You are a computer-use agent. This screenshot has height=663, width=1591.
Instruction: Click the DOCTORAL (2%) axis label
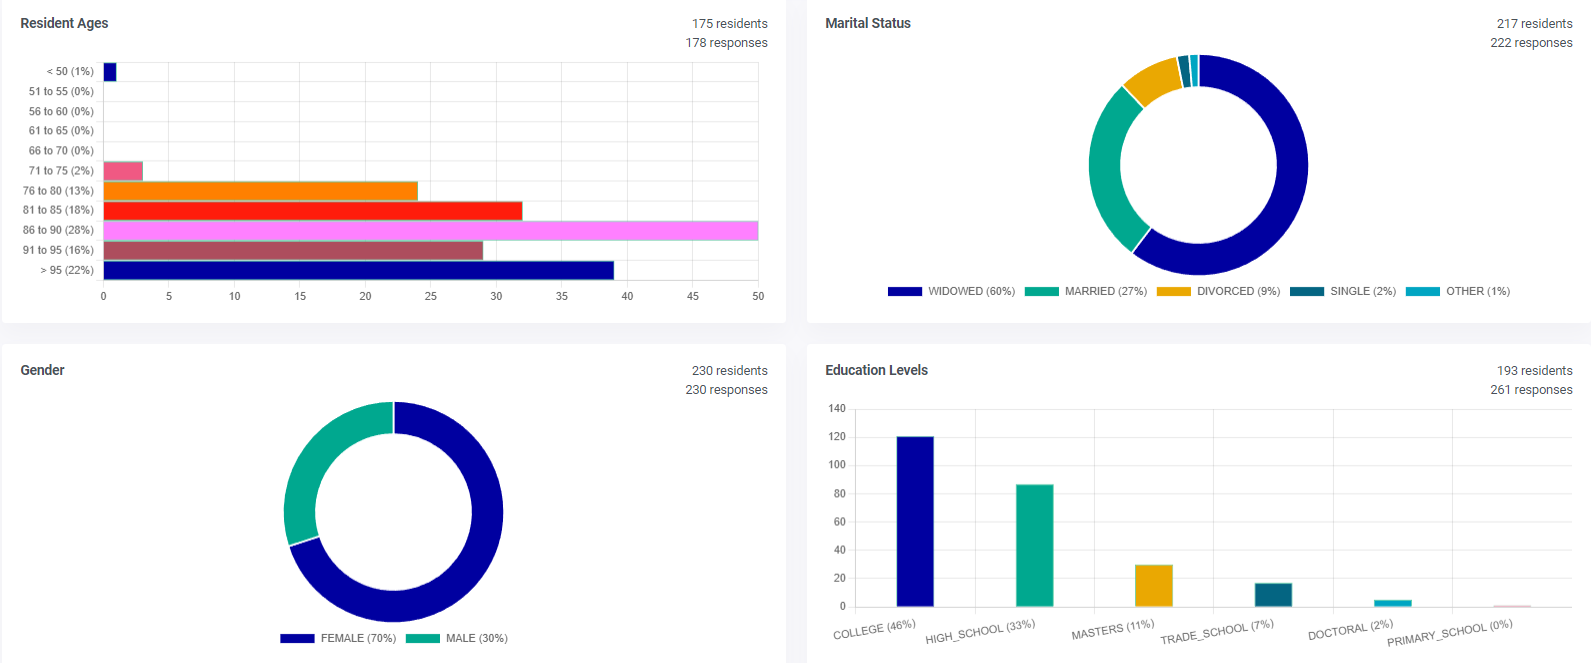click(x=1350, y=630)
